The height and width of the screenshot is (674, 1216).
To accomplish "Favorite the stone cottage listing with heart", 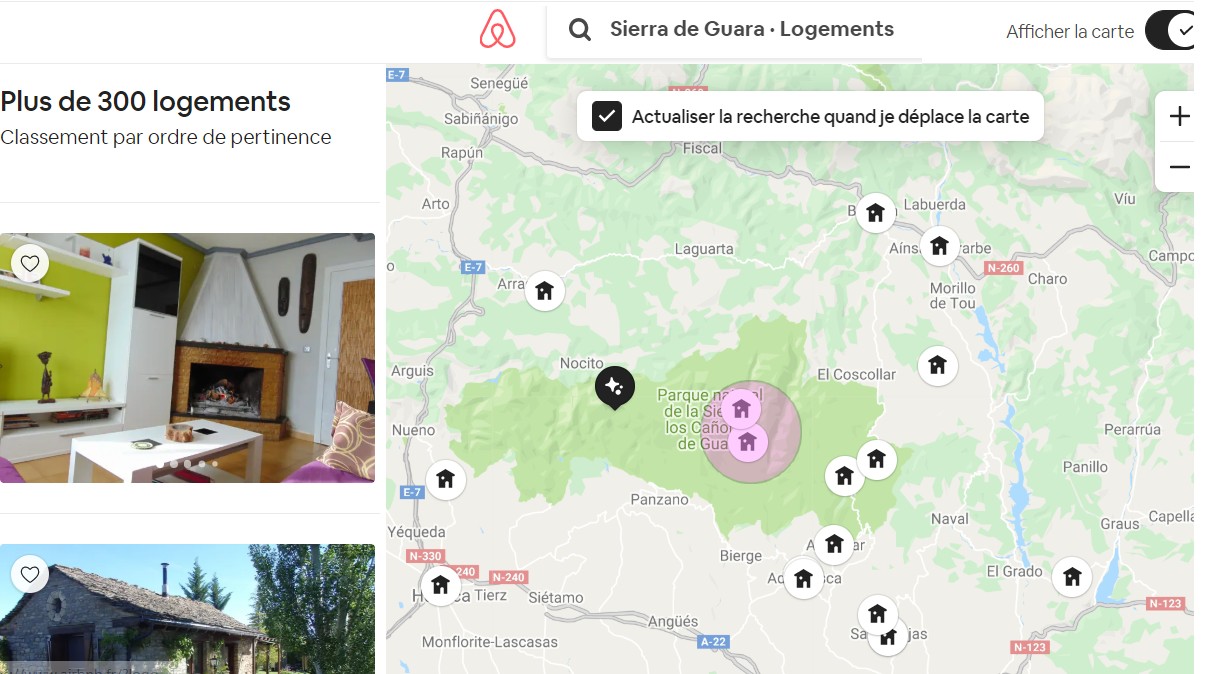I will (x=30, y=574).
